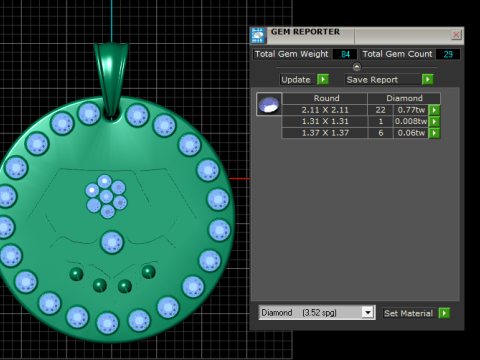
Task: Collapse the panel with the round arrow toggle
Action: point(357,67)
